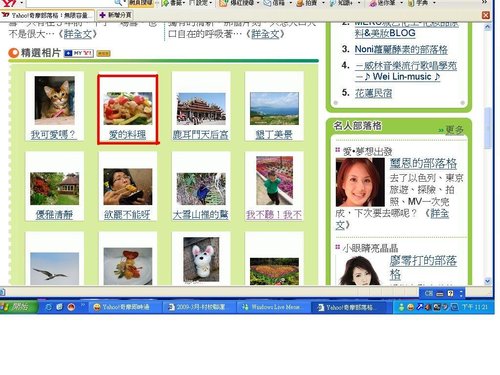Click the 我不聽！我不 photo link
This screenshot has width=500, height=375.
point(274,215)
